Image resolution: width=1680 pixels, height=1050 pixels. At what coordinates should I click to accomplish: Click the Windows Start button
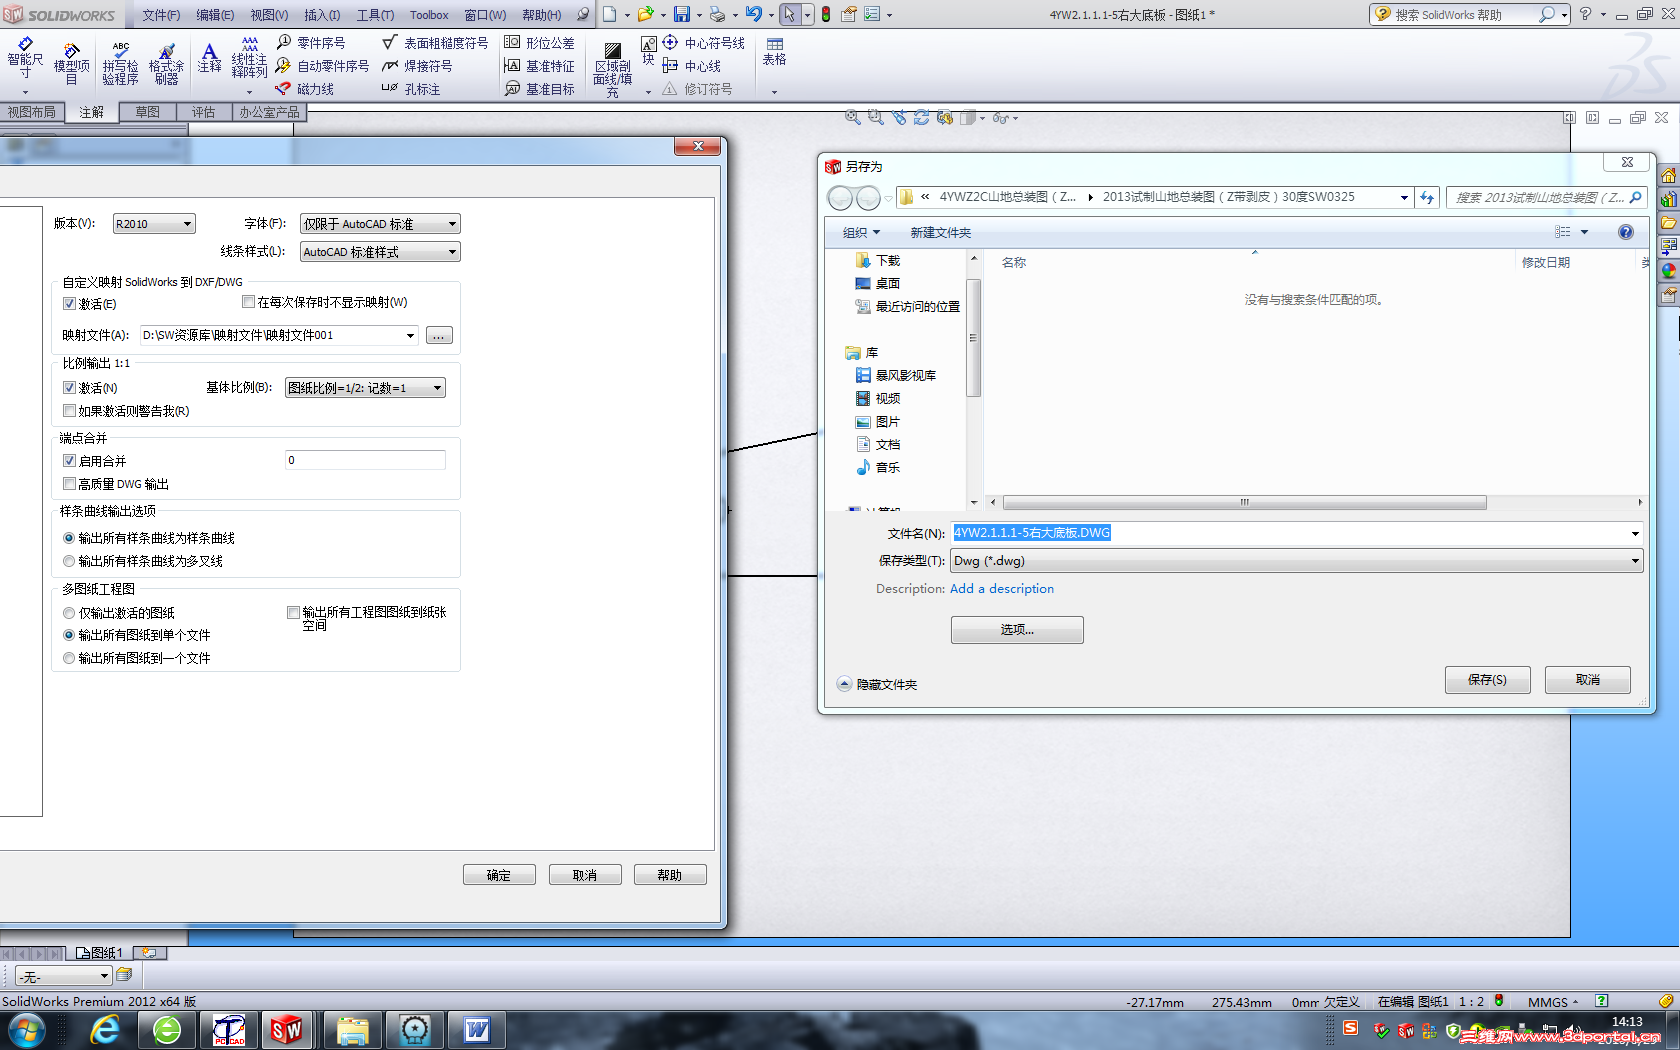[x=26, y=1029]
